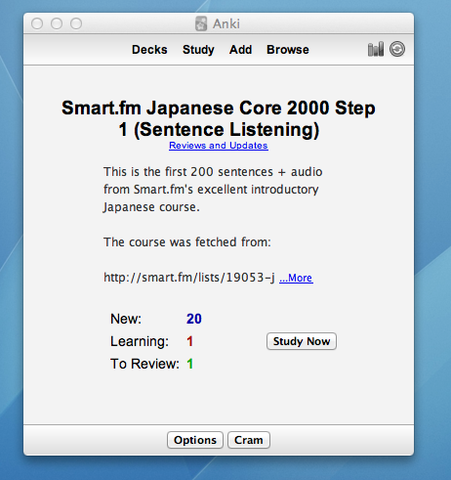Image resolution: width=451 pixels, height=480 pixels.
Task: Minimize the Anki window
Action: point(57,24)
